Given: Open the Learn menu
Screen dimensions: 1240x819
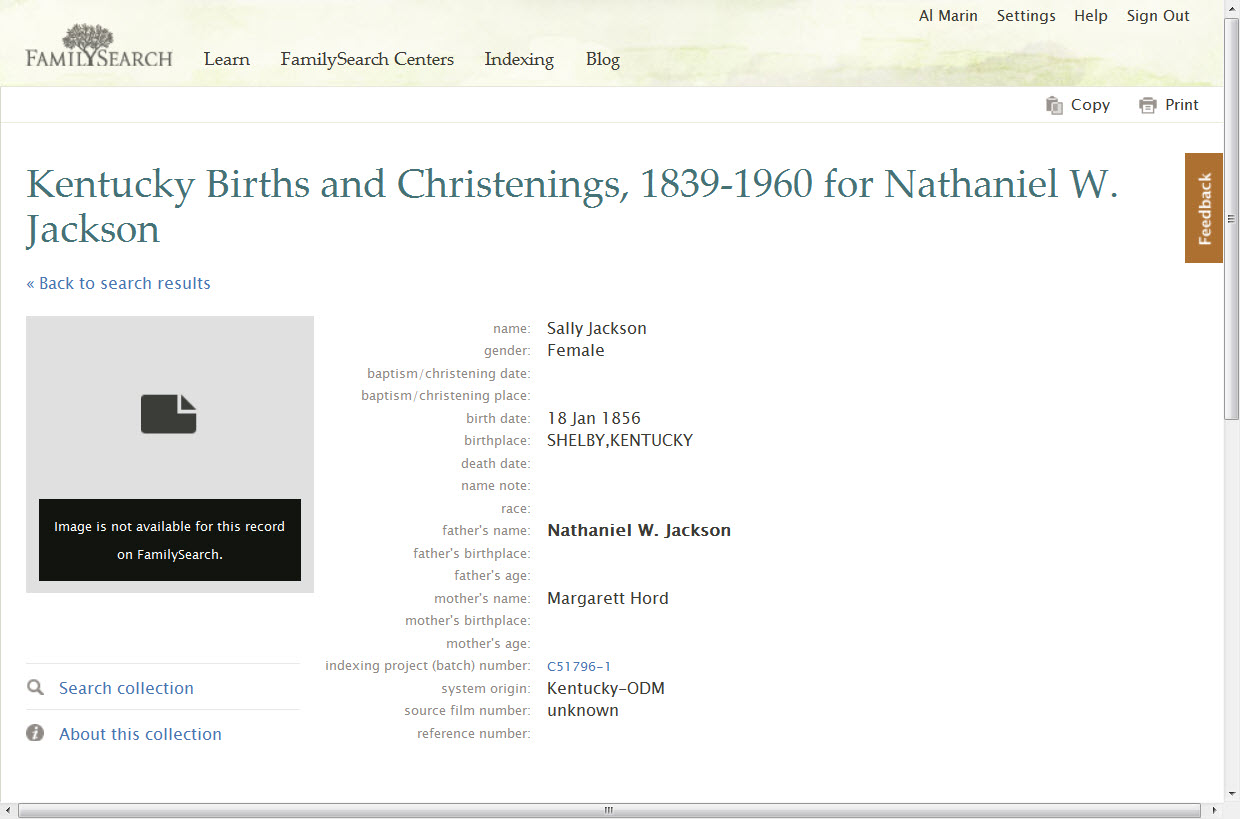Looking at the screenshot, I should point(227,59).
